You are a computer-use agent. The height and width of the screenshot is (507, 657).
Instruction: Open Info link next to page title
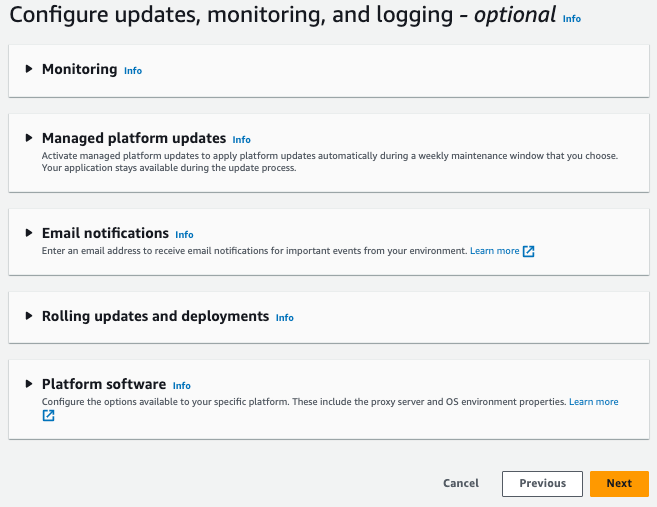(571, 19)
